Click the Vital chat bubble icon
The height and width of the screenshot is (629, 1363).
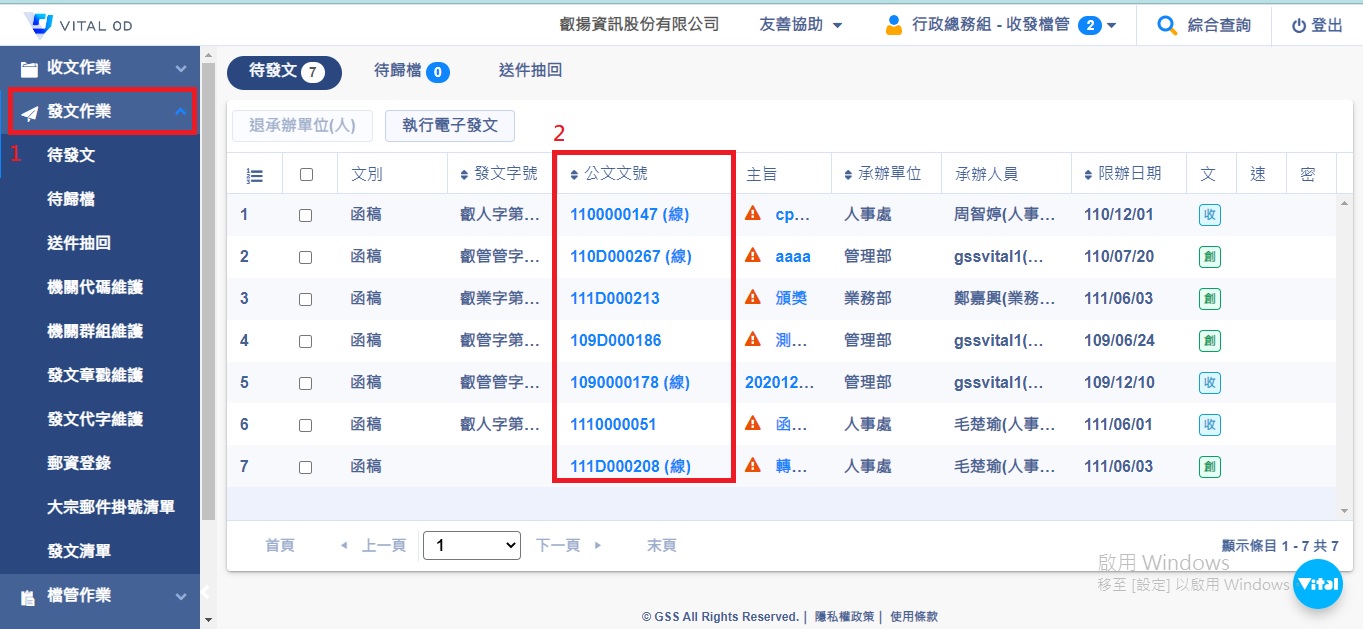tap(1317, 584)
